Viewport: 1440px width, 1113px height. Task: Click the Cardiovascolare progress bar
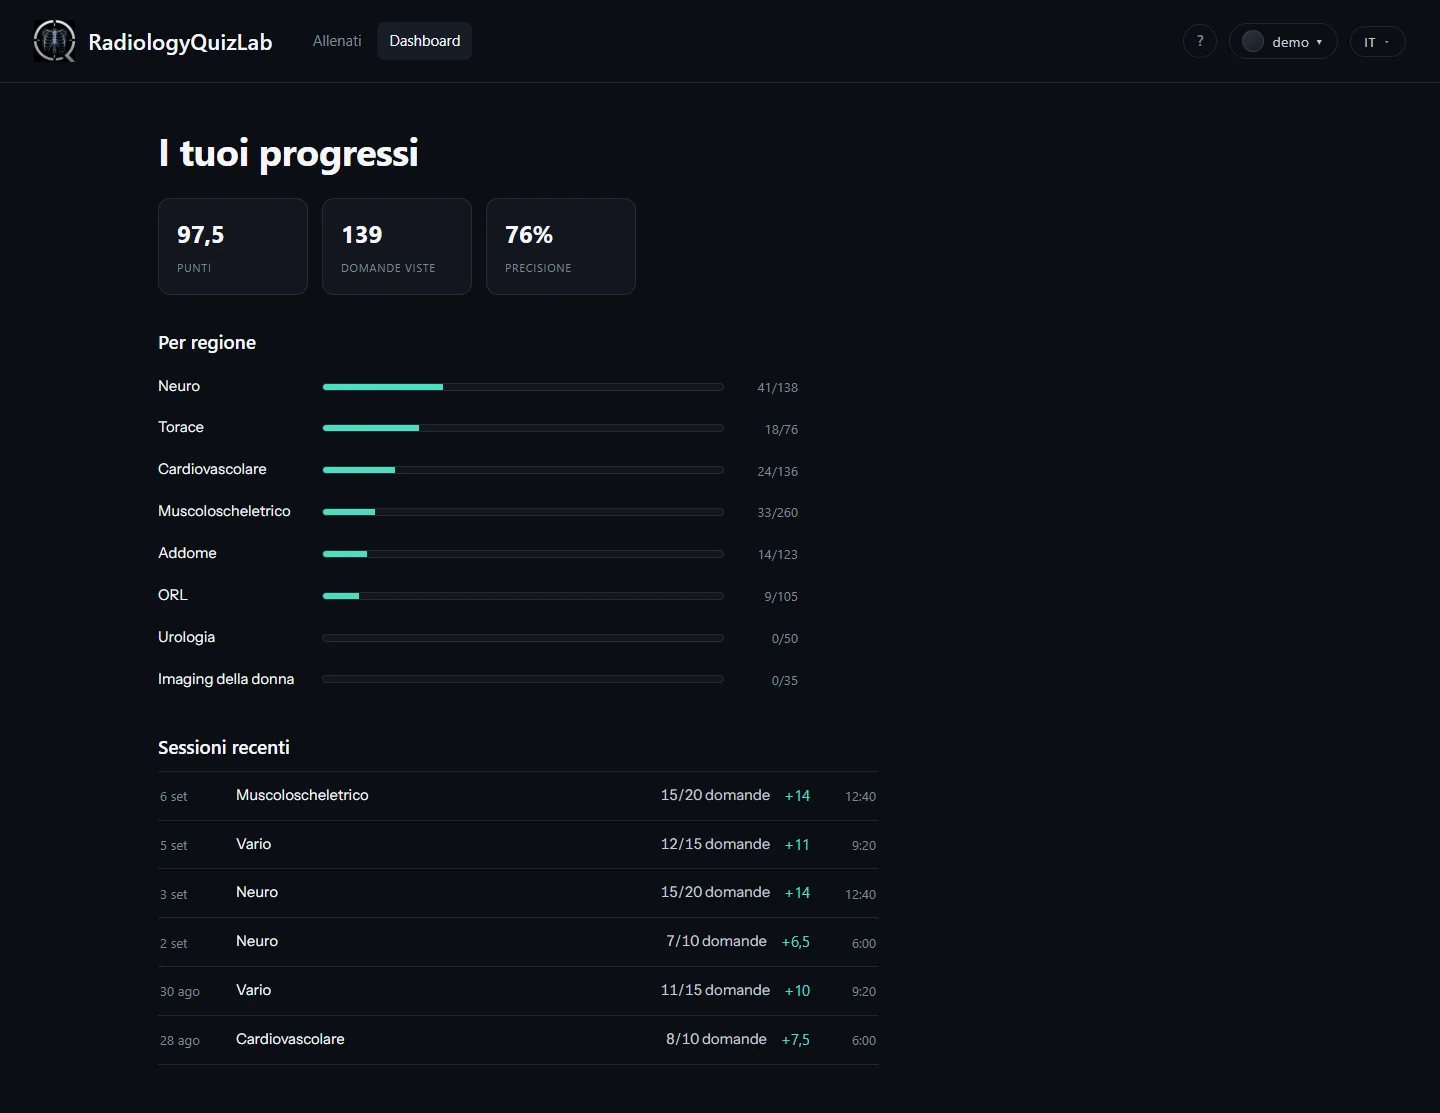coord(523,470)
